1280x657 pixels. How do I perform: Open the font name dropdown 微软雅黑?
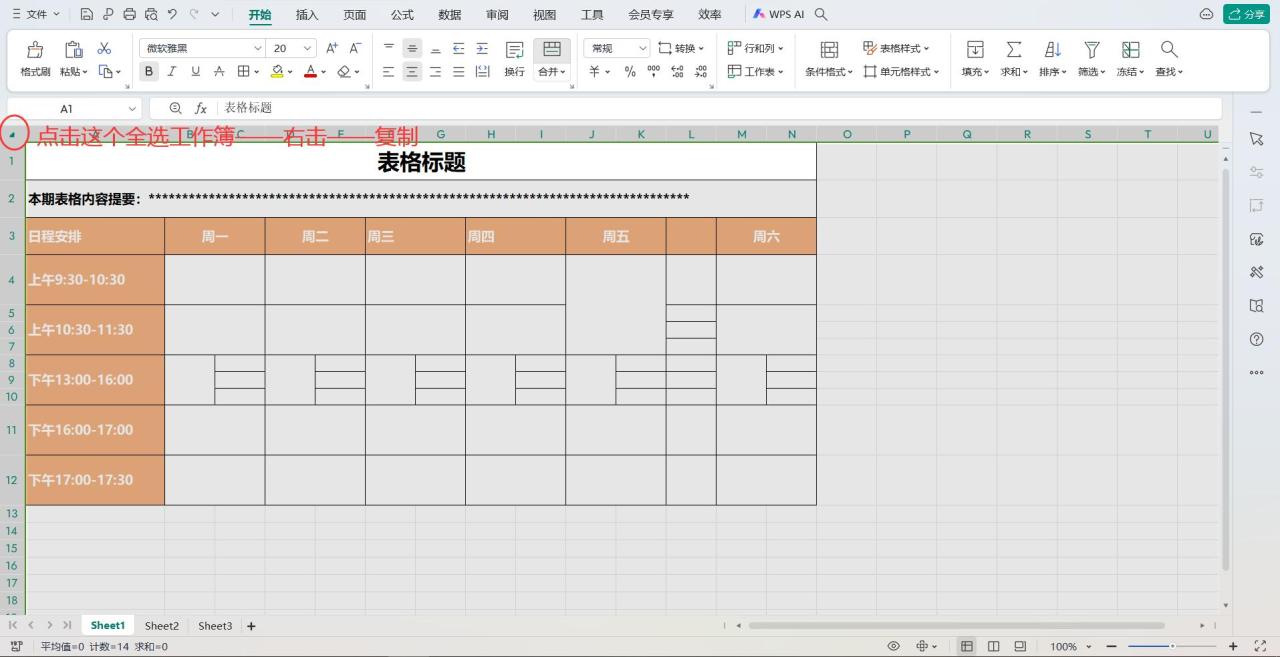tap(257, 48)
